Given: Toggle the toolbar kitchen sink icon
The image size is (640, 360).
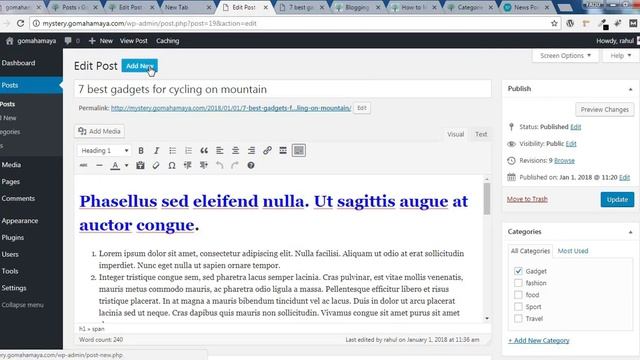Looking at the screenshot, I should [x=299, y=151].
